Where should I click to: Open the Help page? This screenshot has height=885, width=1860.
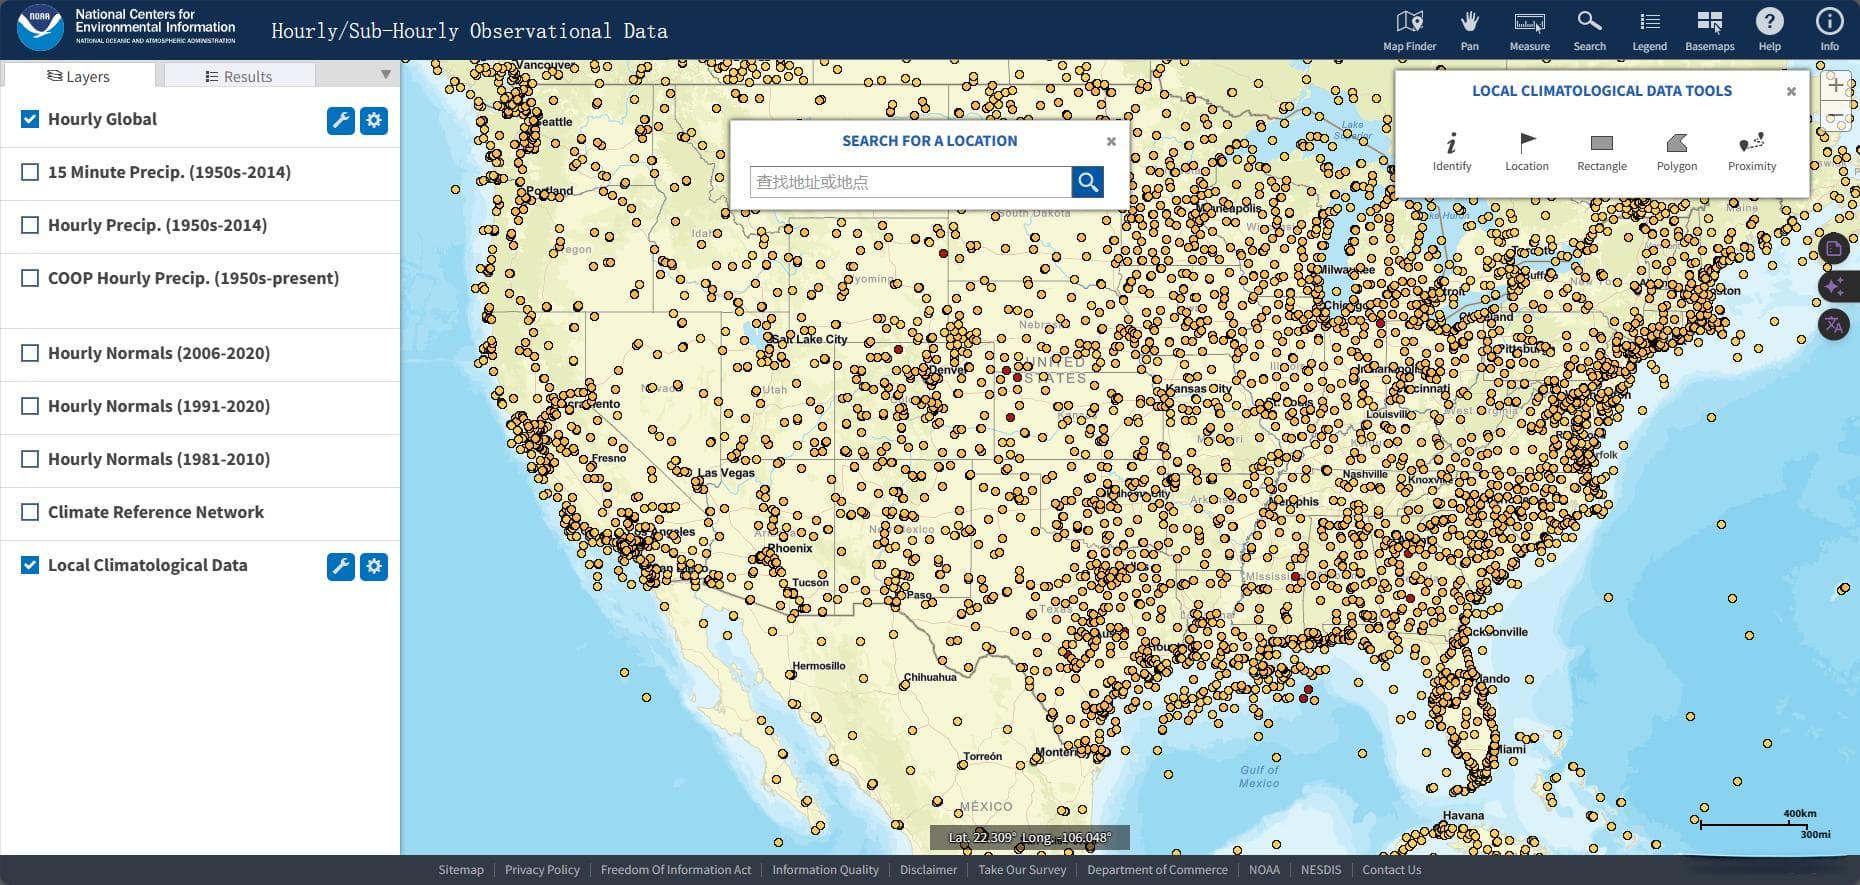coord(1769,31)
